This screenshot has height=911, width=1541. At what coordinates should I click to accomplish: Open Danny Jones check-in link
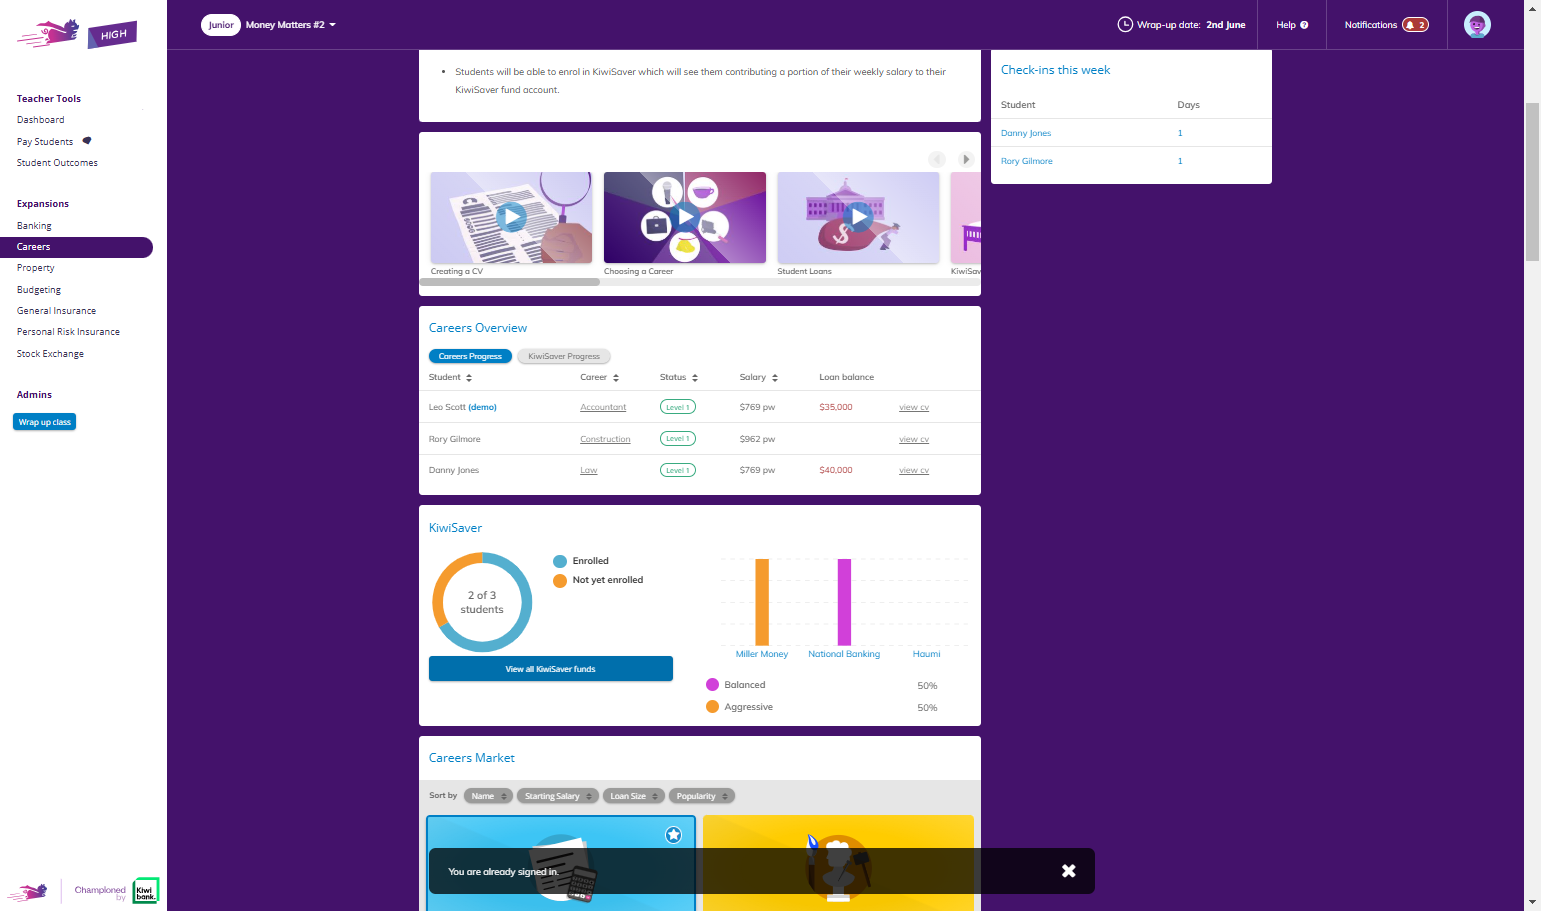(x=1026, y=133)
